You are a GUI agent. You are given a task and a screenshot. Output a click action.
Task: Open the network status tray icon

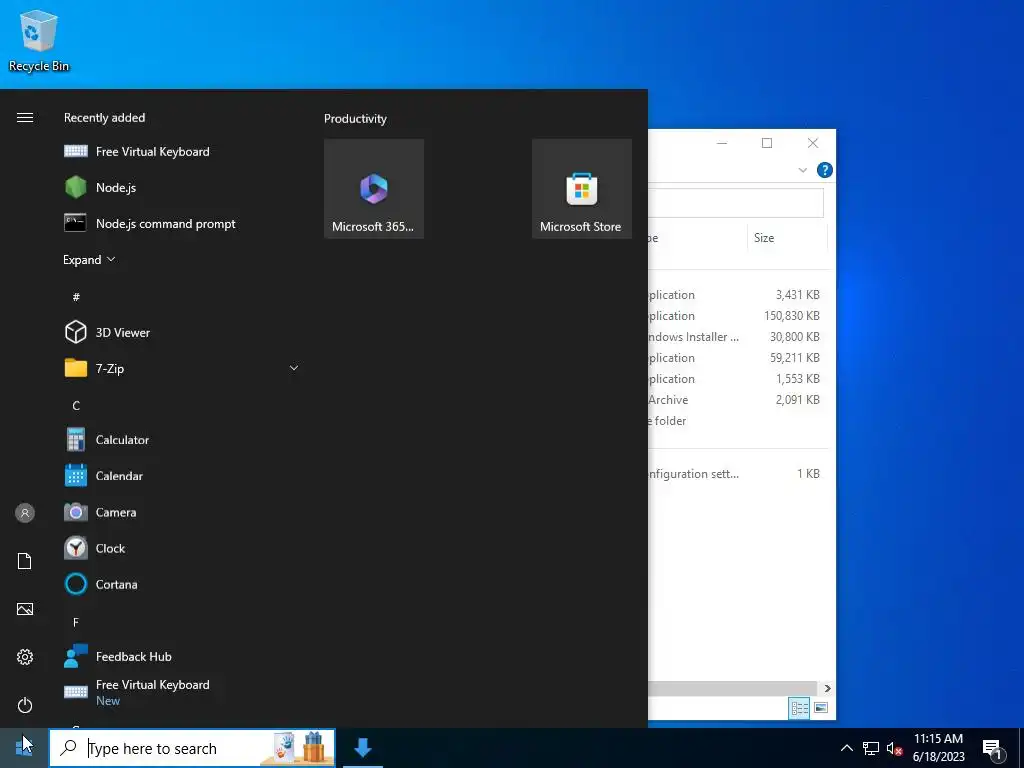(871, 748)
